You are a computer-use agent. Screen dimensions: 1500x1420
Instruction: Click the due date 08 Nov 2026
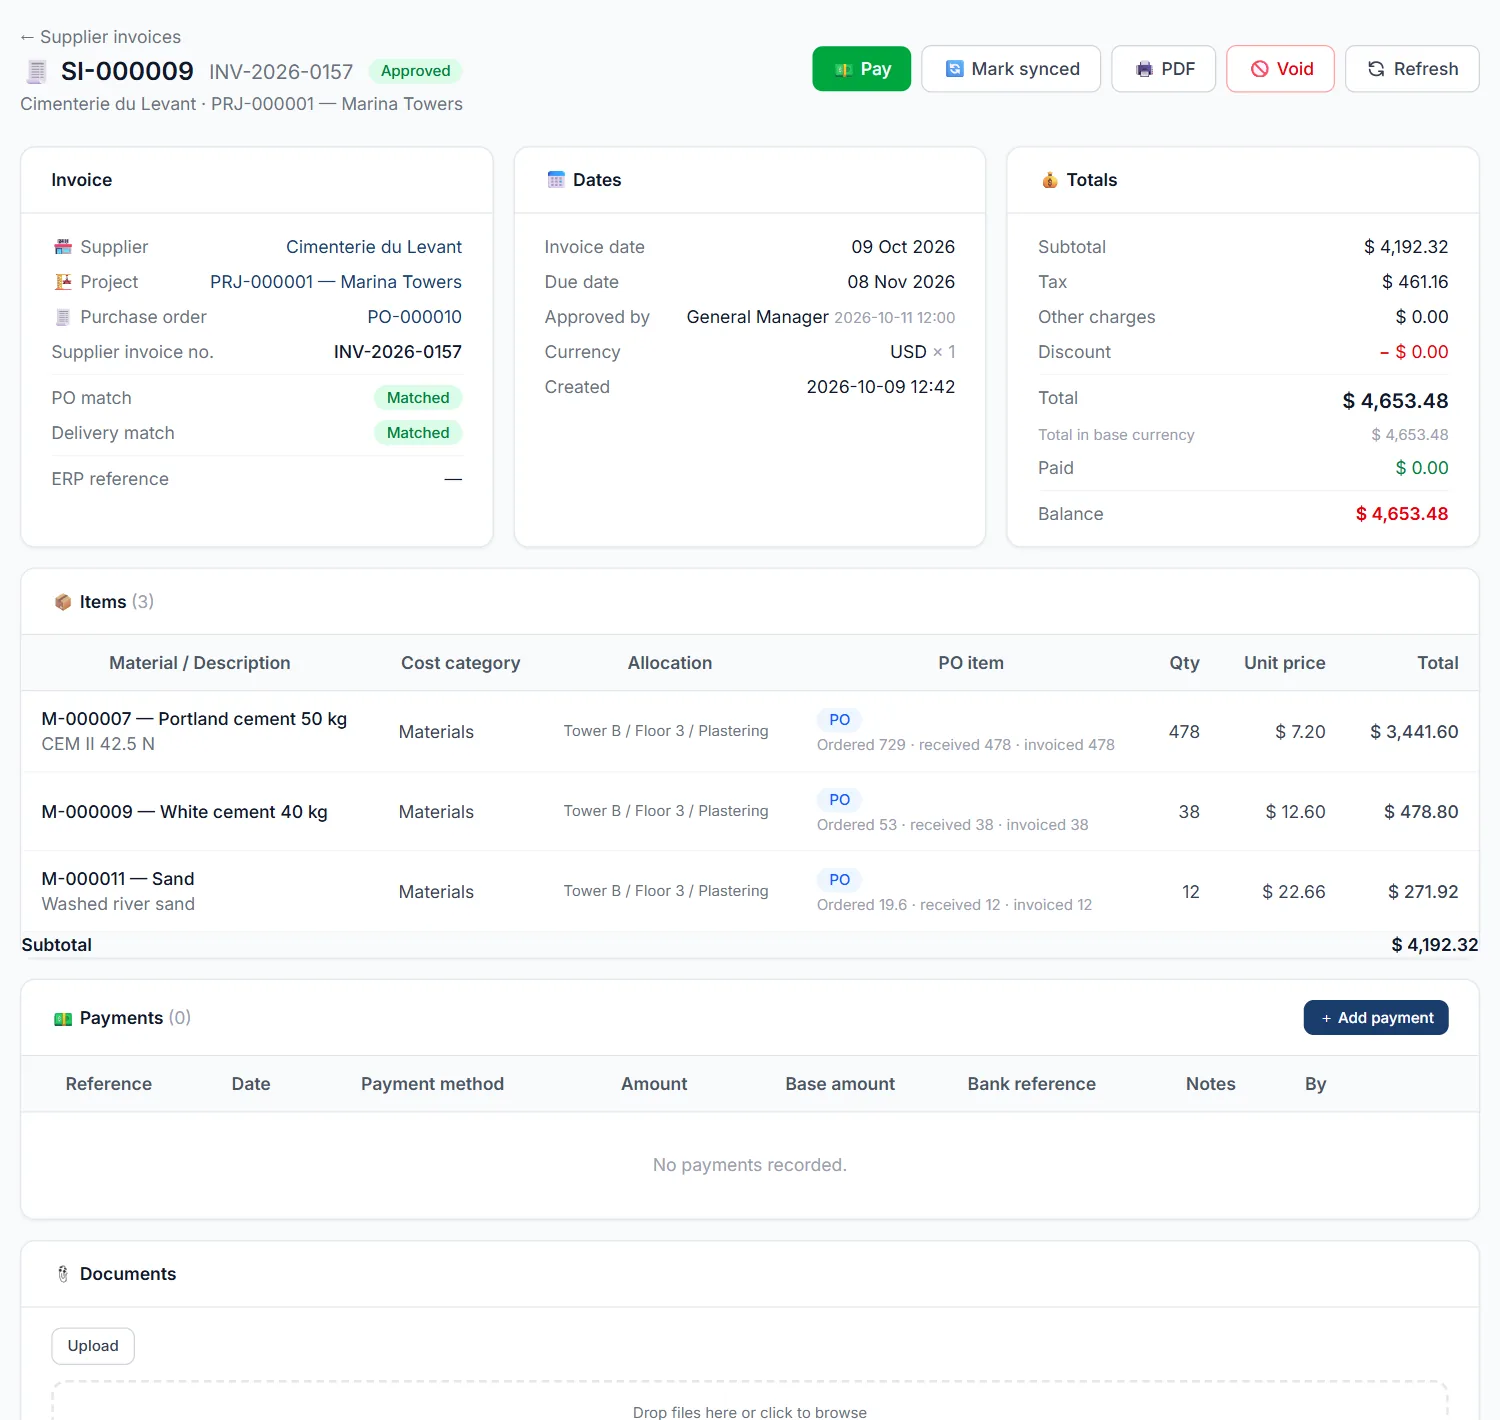click(901, 282)
